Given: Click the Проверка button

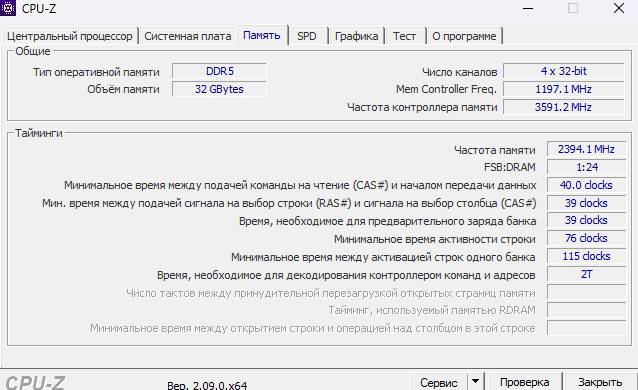Looking at the screenshot, I should click(x=524, y=382).
